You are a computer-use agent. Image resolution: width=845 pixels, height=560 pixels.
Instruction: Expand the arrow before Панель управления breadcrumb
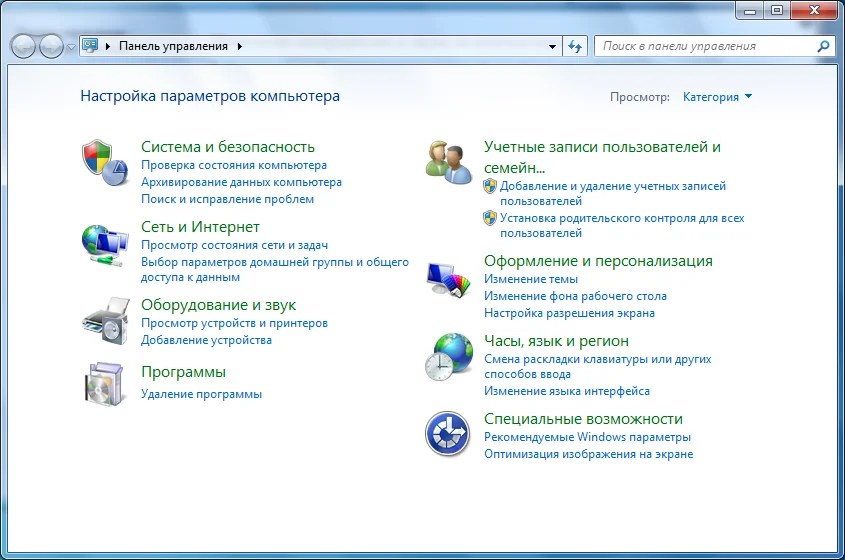108,46
